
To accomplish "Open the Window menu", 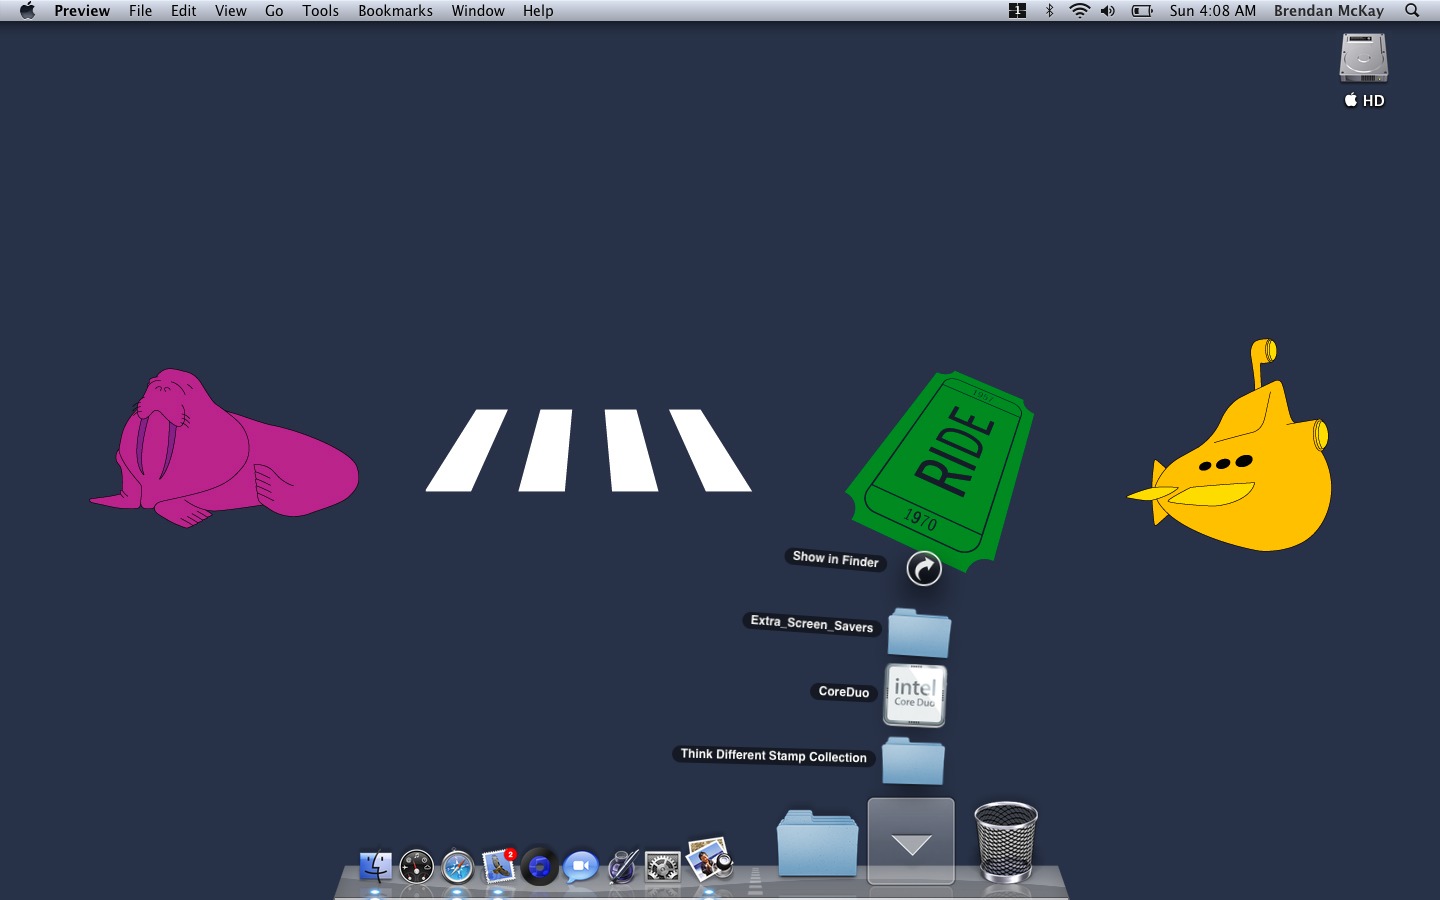I will [x=477, y=11].
